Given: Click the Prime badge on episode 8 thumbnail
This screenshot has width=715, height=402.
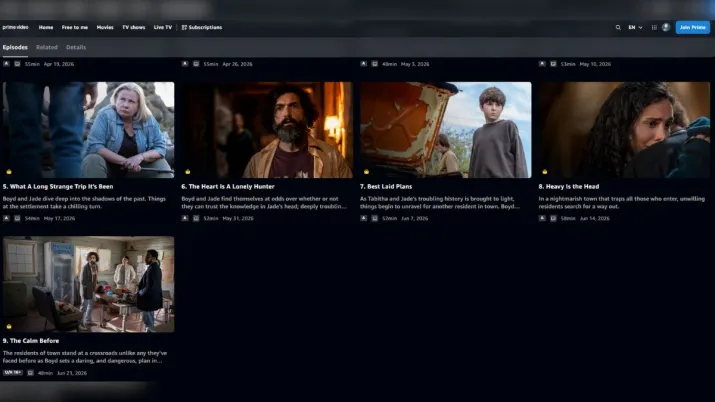Looking at the screenshot, I should (x=544, y=172).
